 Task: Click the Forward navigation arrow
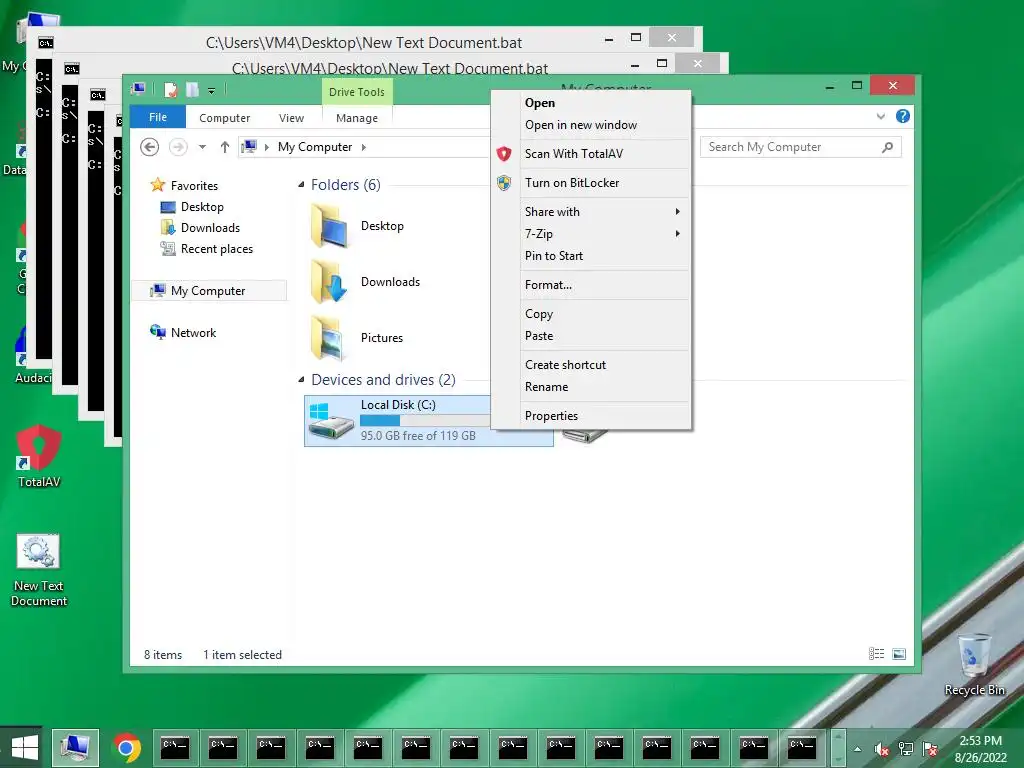click(178, 147)
